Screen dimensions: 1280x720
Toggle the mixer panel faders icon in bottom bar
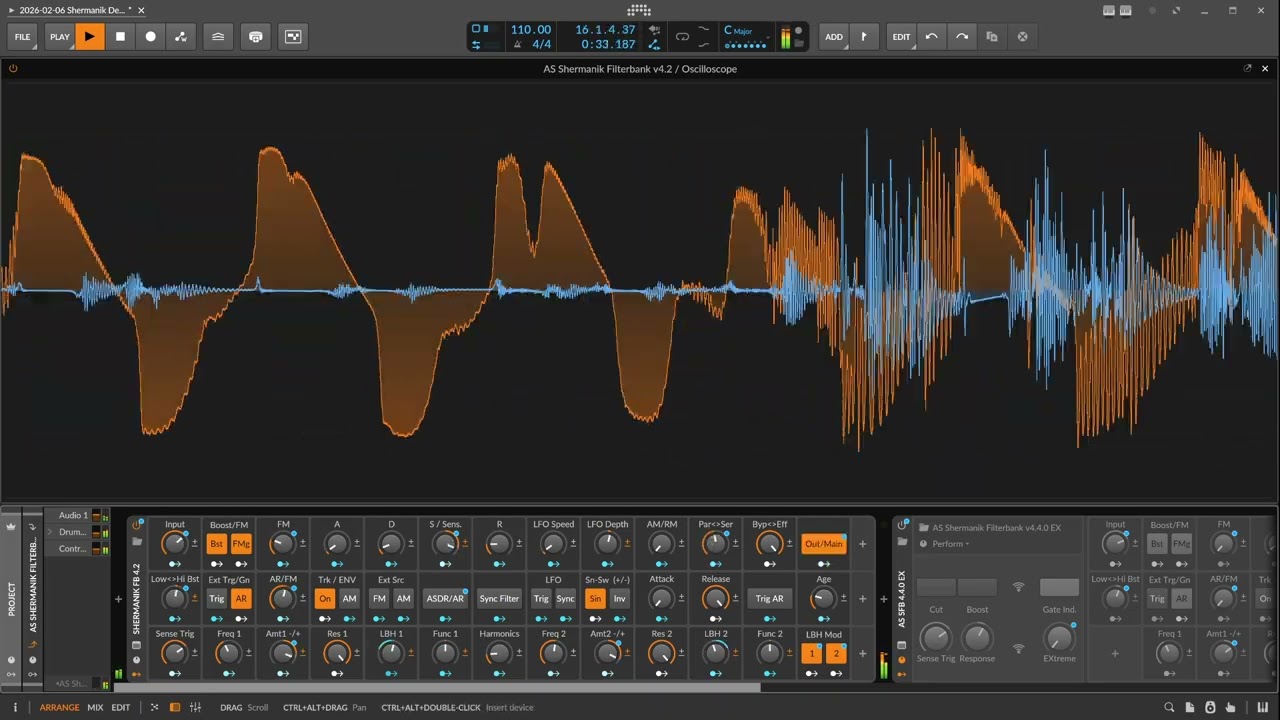195,708
